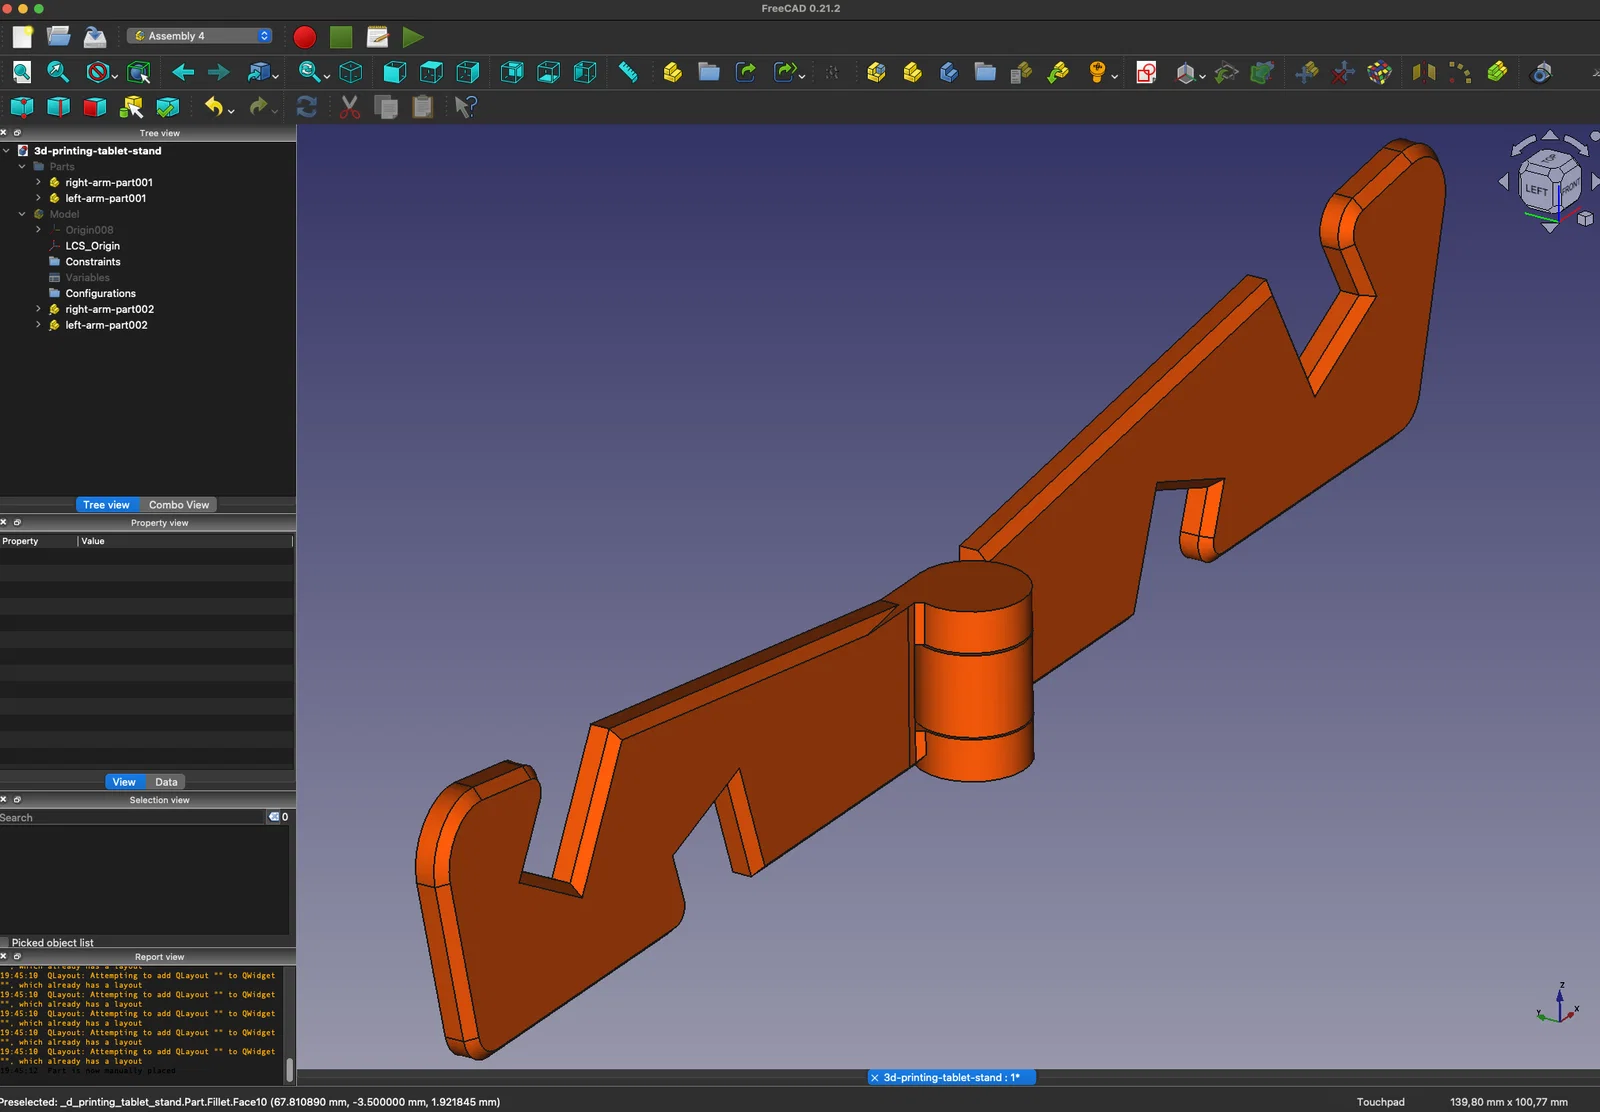The height and width of the screenshot is (1112, 1600).
Task: Click the scissors cut icon
Action: (x=349, y=107)
